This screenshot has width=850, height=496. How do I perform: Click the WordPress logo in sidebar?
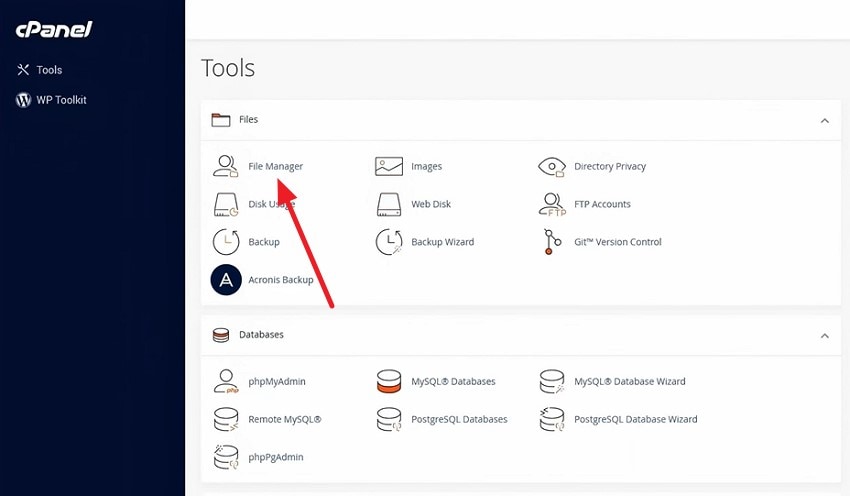click(x=23, y=100)
